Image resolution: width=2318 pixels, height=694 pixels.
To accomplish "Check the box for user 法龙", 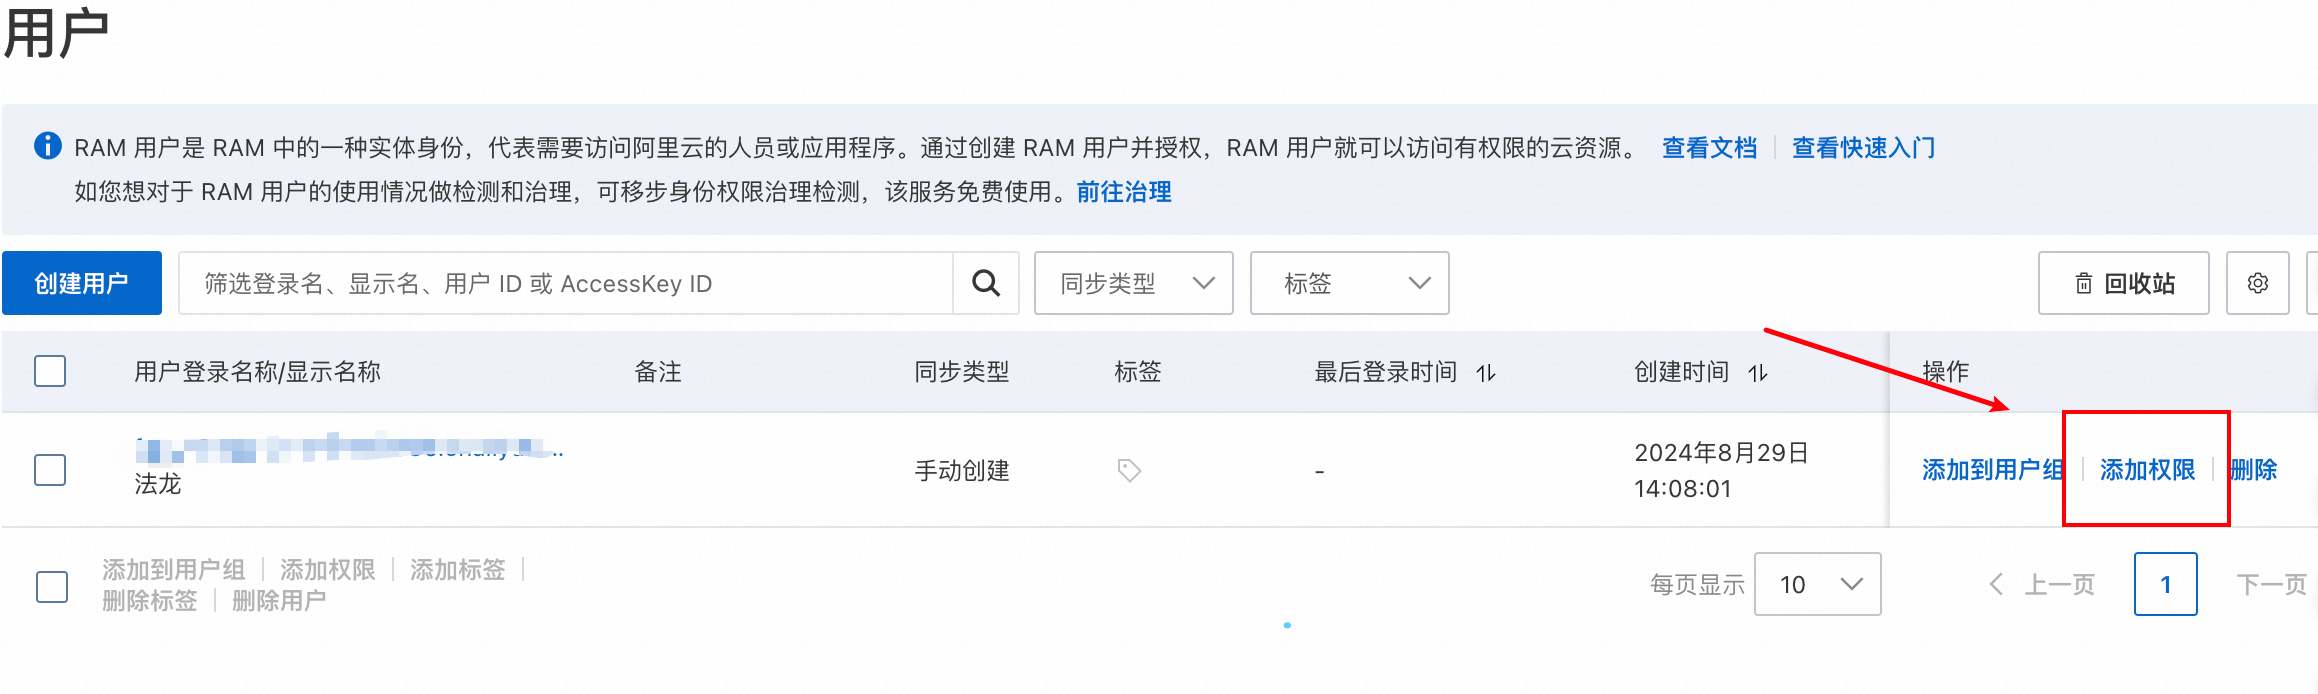I will pyautogui.click(x=50, y=469).
